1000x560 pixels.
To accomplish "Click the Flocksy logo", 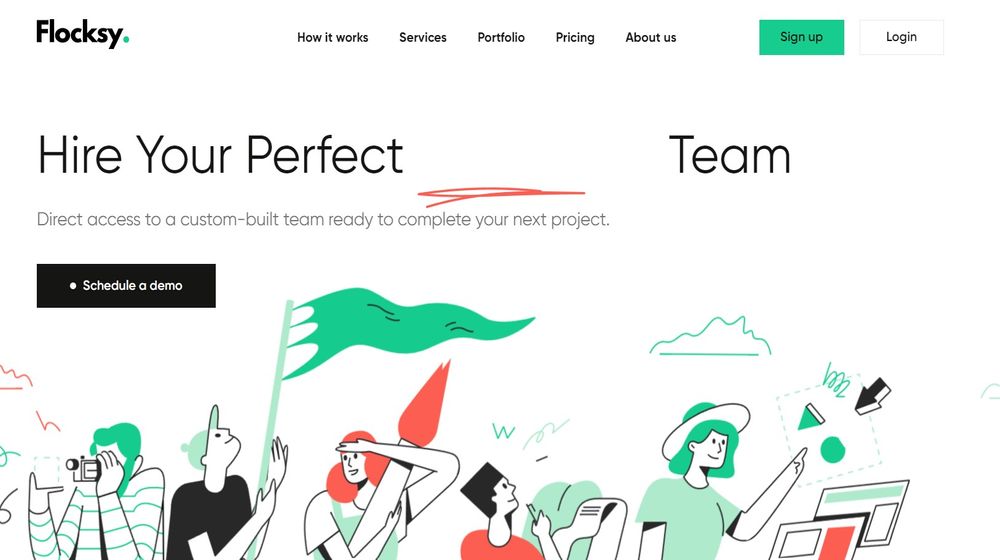I will [82, 34].
